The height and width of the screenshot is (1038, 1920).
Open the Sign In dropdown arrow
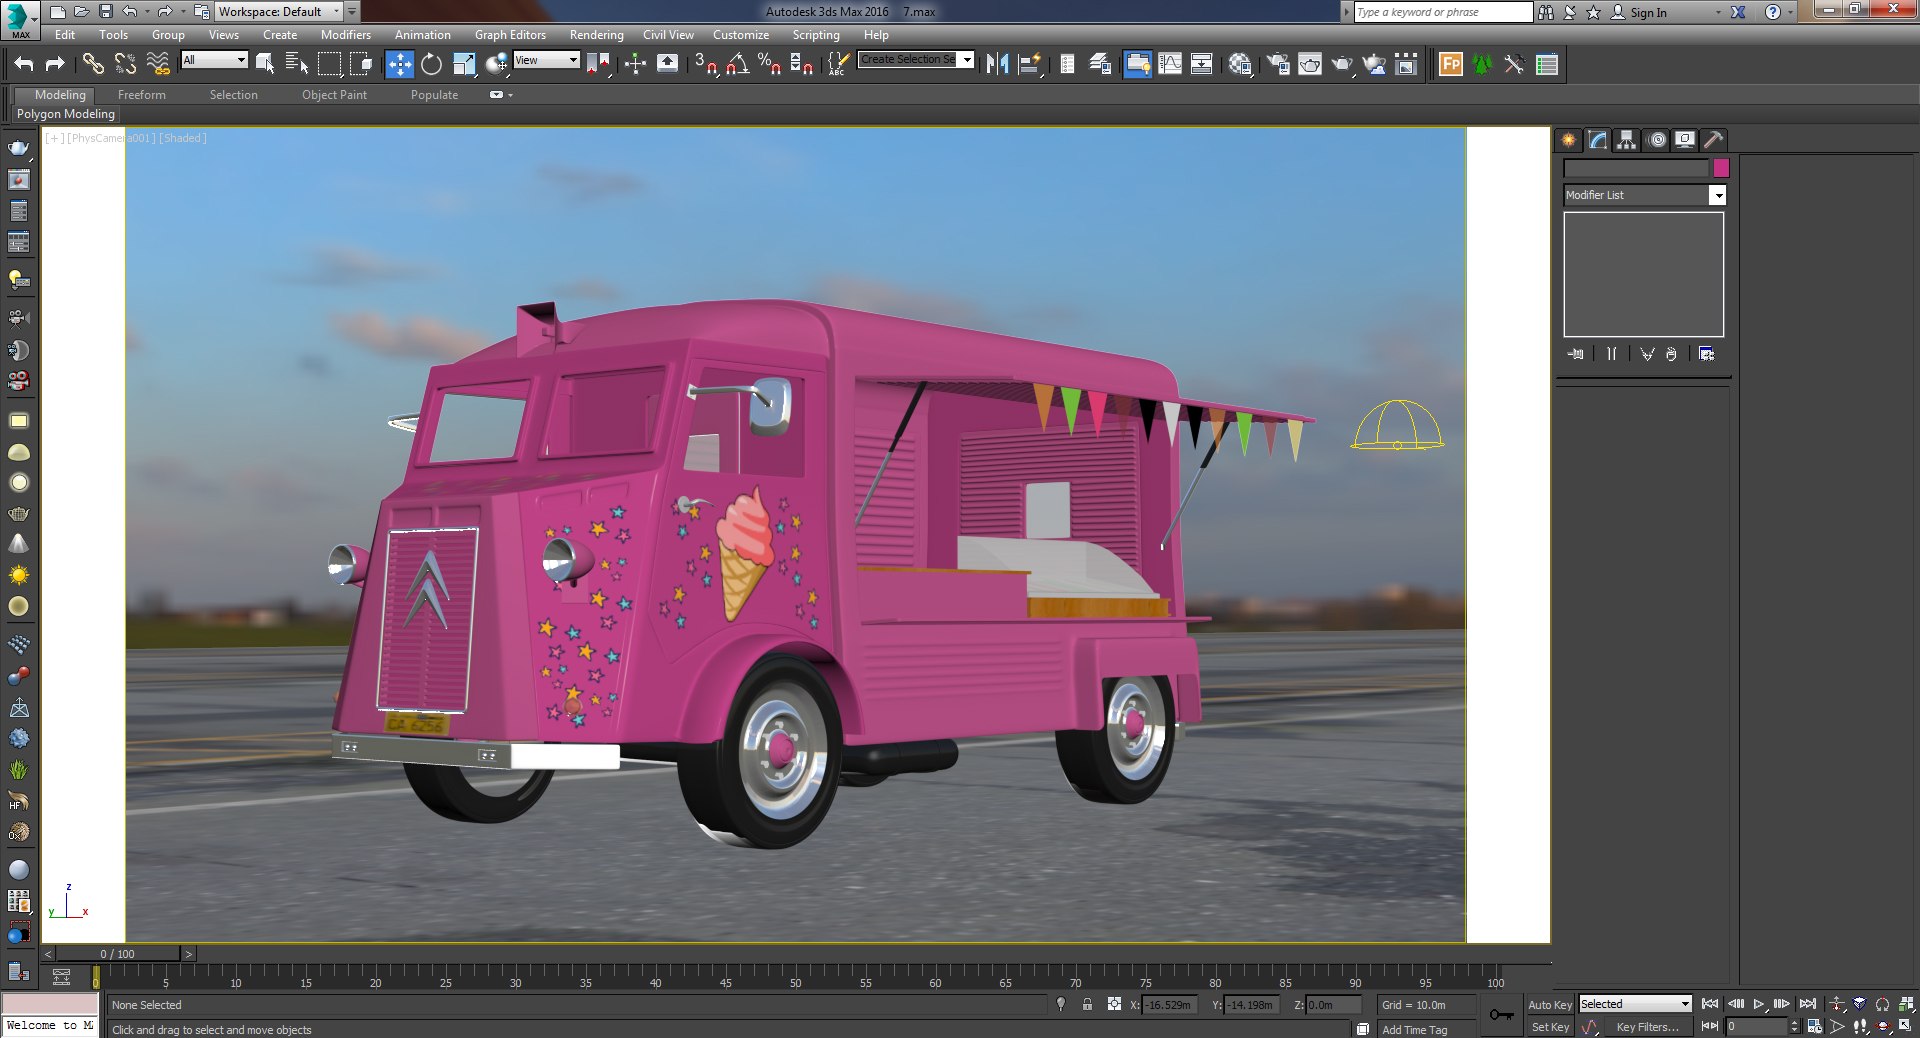click(1718, 13)
